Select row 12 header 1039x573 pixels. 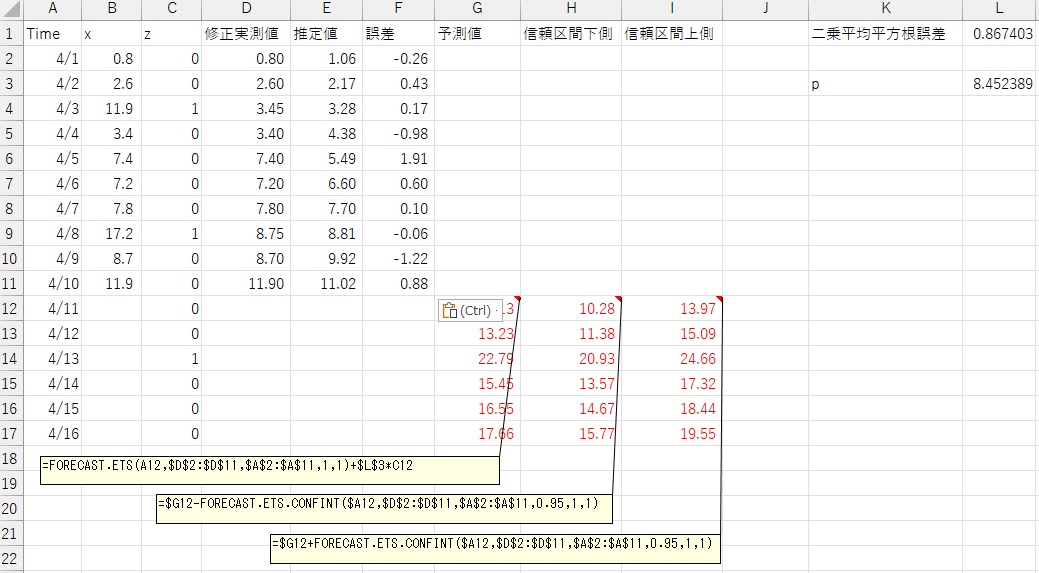10,309
